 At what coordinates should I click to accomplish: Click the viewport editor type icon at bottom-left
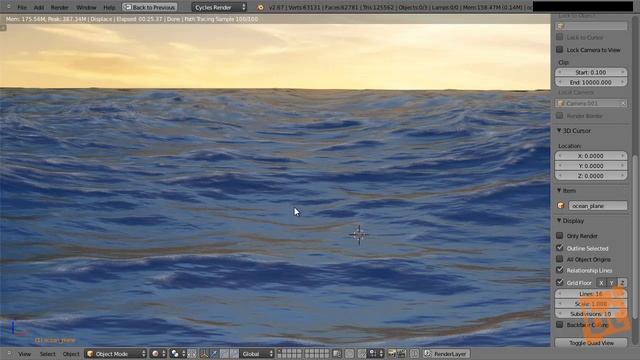[9, 354]
